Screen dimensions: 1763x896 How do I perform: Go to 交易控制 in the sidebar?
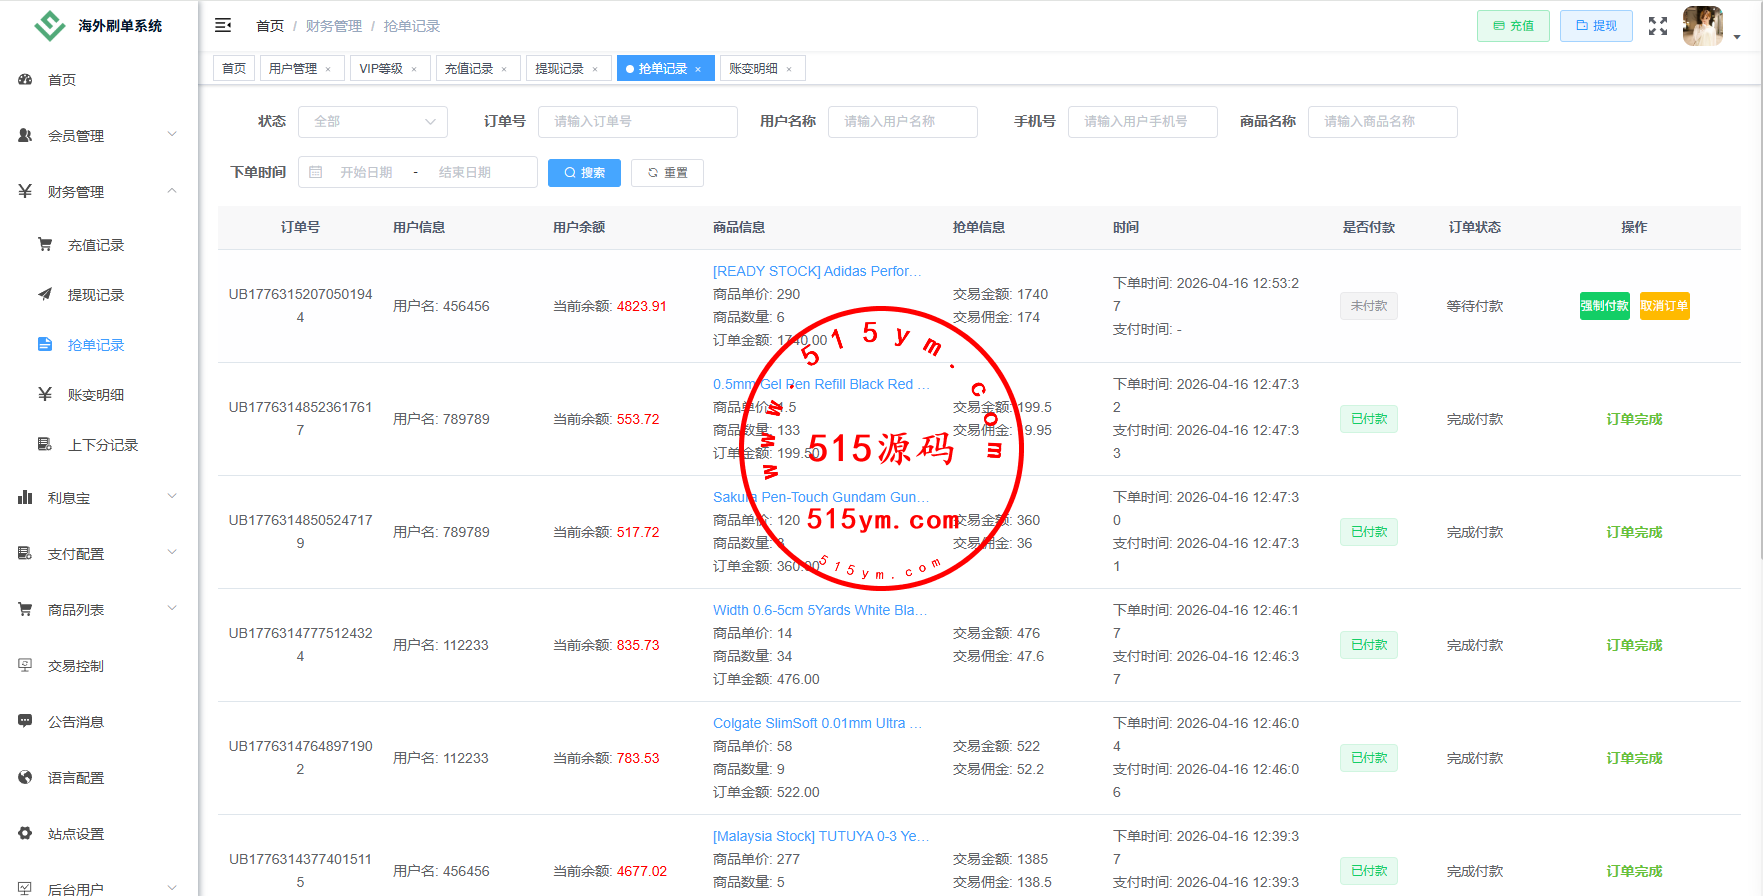[76, 666]
